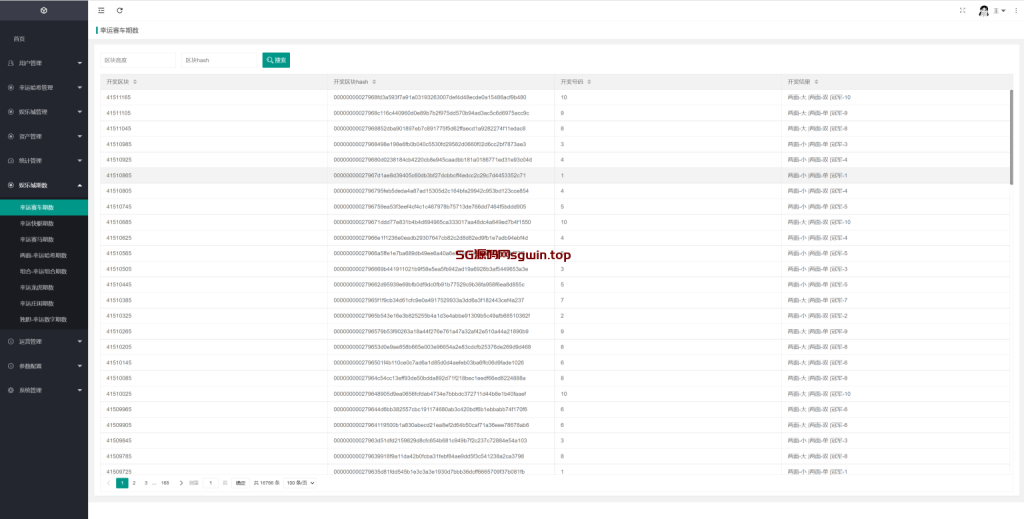Toggle the sidebar collapse icon

[101, 10]
